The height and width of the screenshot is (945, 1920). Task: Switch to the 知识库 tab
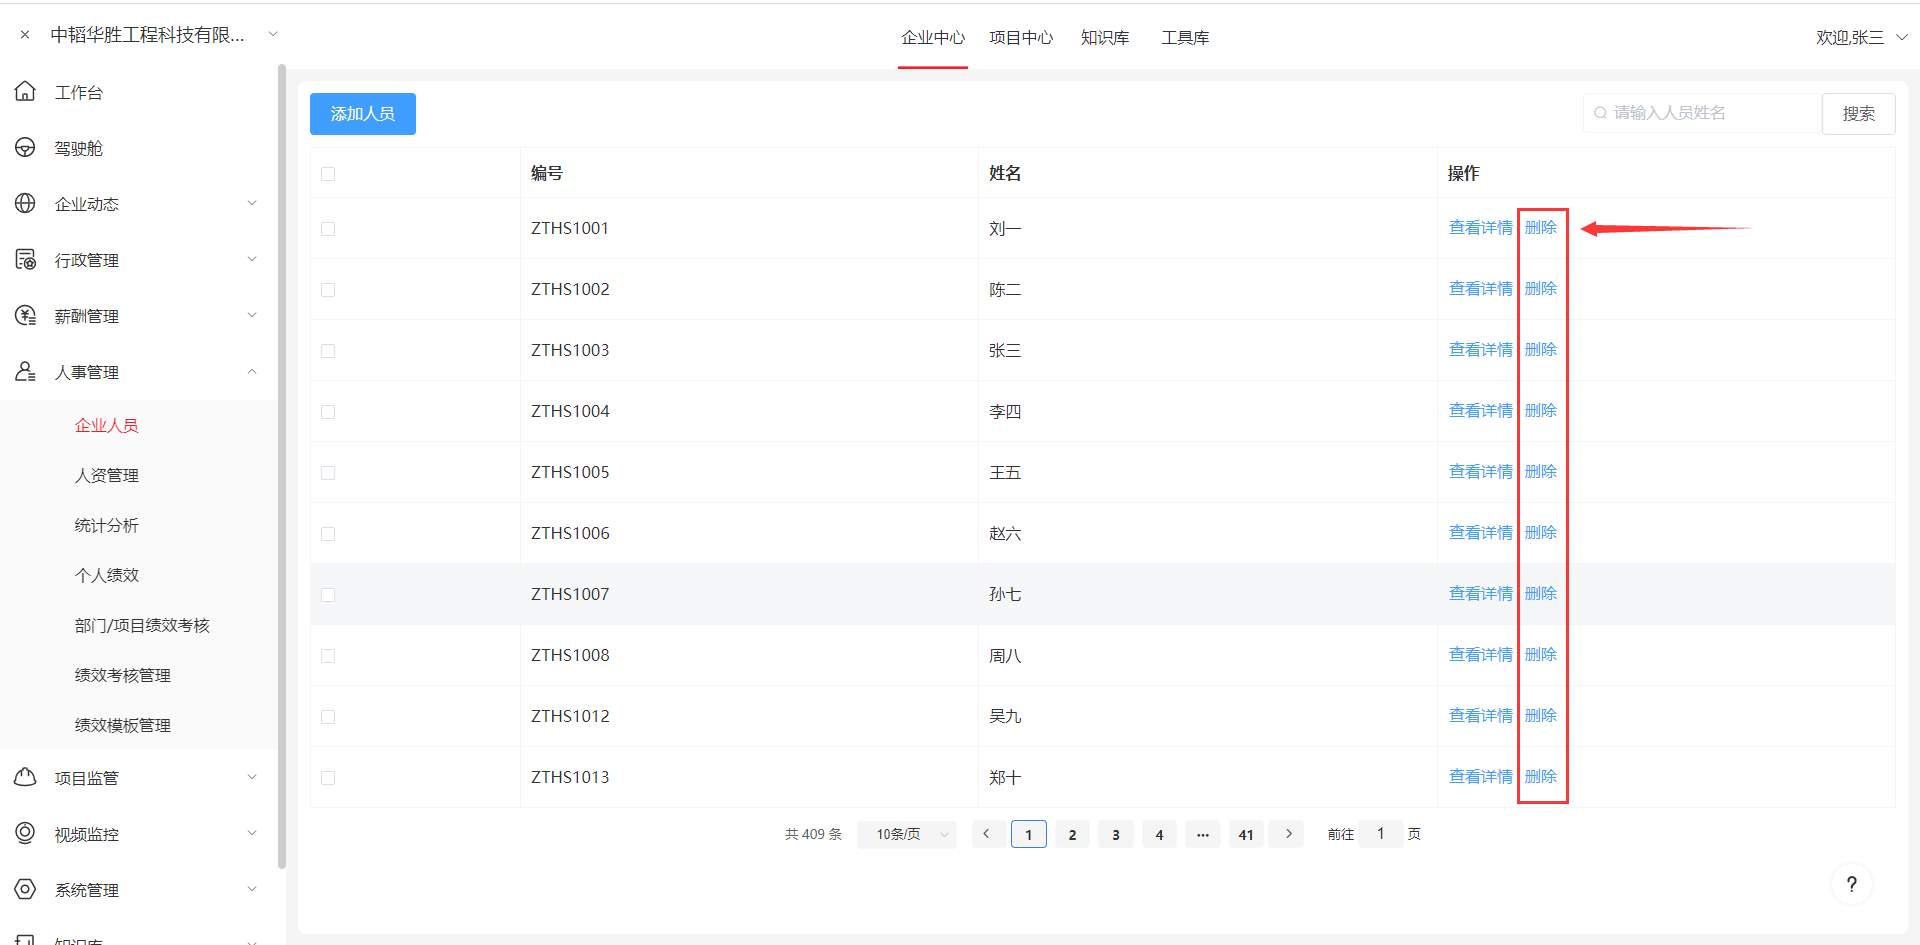coord(1105,37)
